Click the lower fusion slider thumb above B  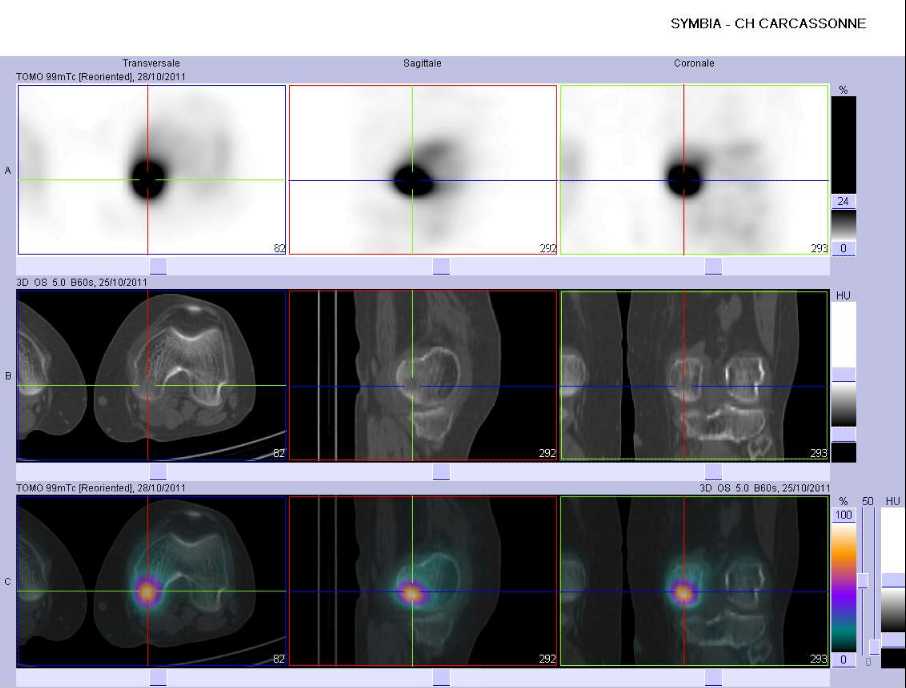(x=875, y=647)
